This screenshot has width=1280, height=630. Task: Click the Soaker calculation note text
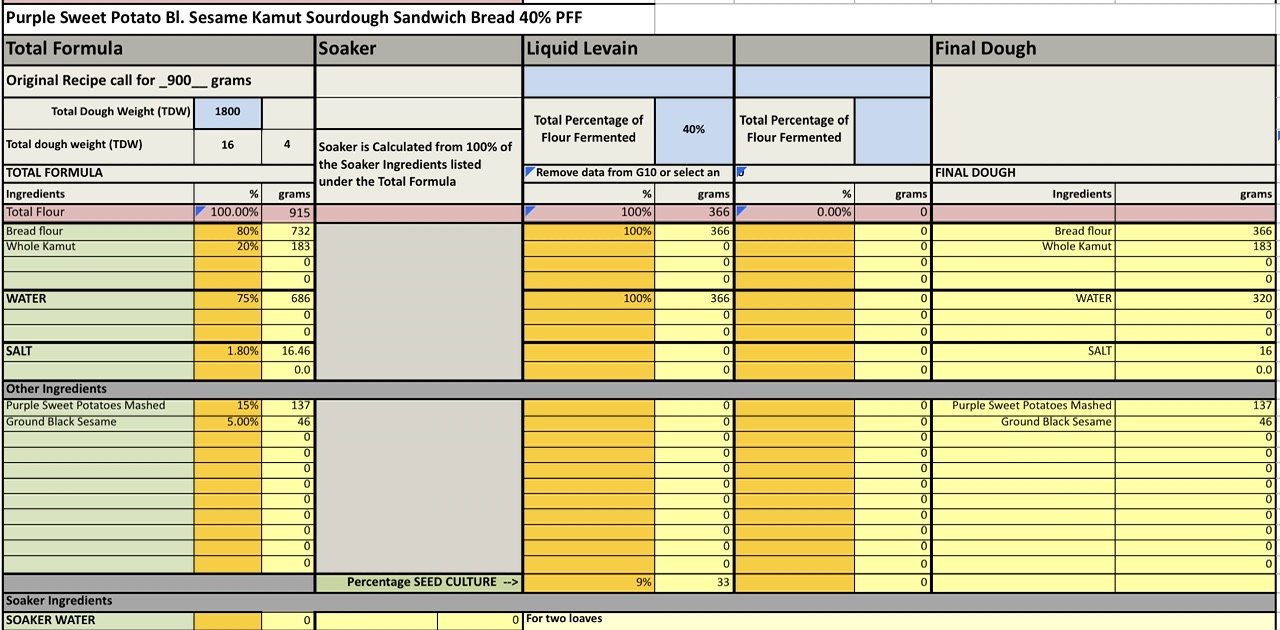click(418, 164)
